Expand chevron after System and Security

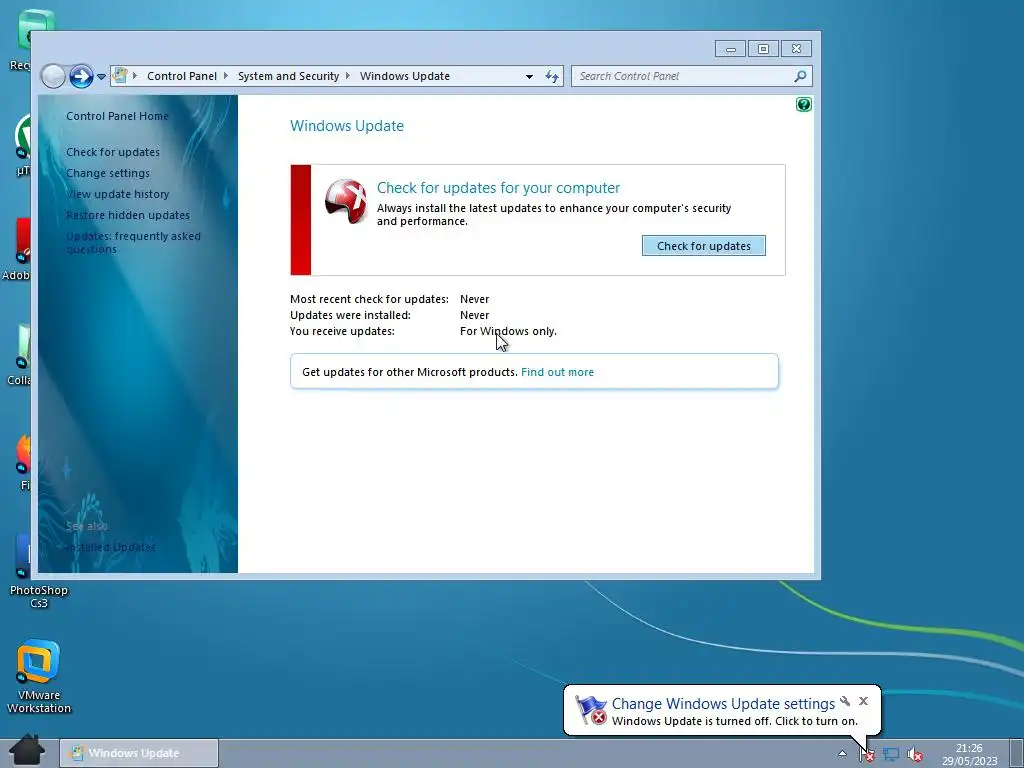(x=348, y=76)
